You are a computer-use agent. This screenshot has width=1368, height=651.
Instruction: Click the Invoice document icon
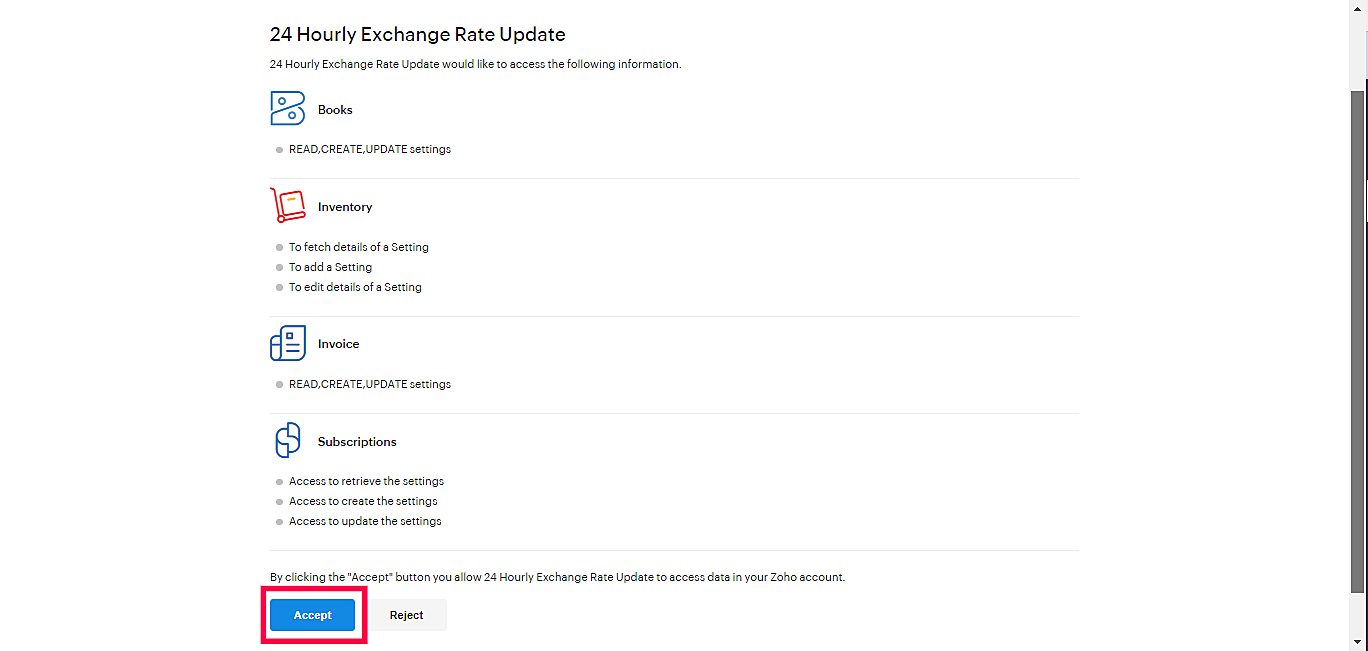click(x=287, y=343)
